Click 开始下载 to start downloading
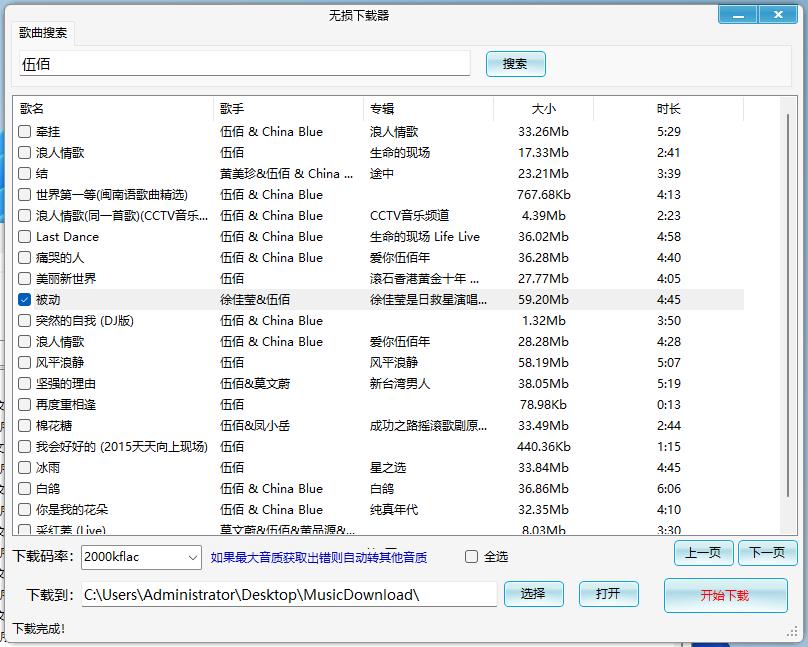Image resolution: width=808 pixels, height=647 pixels. click(726, 594)
